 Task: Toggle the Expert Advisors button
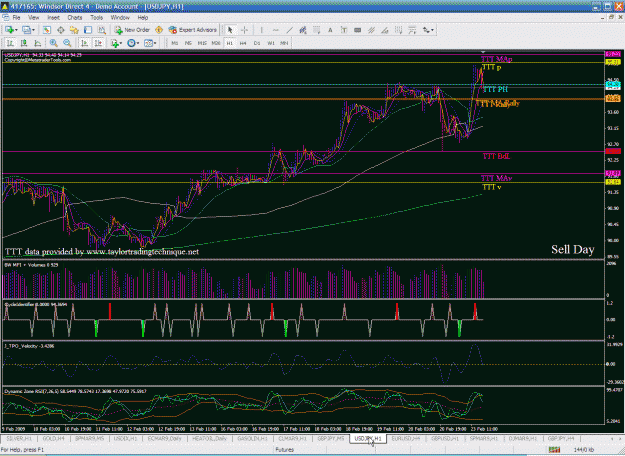(x=193, y=30)
